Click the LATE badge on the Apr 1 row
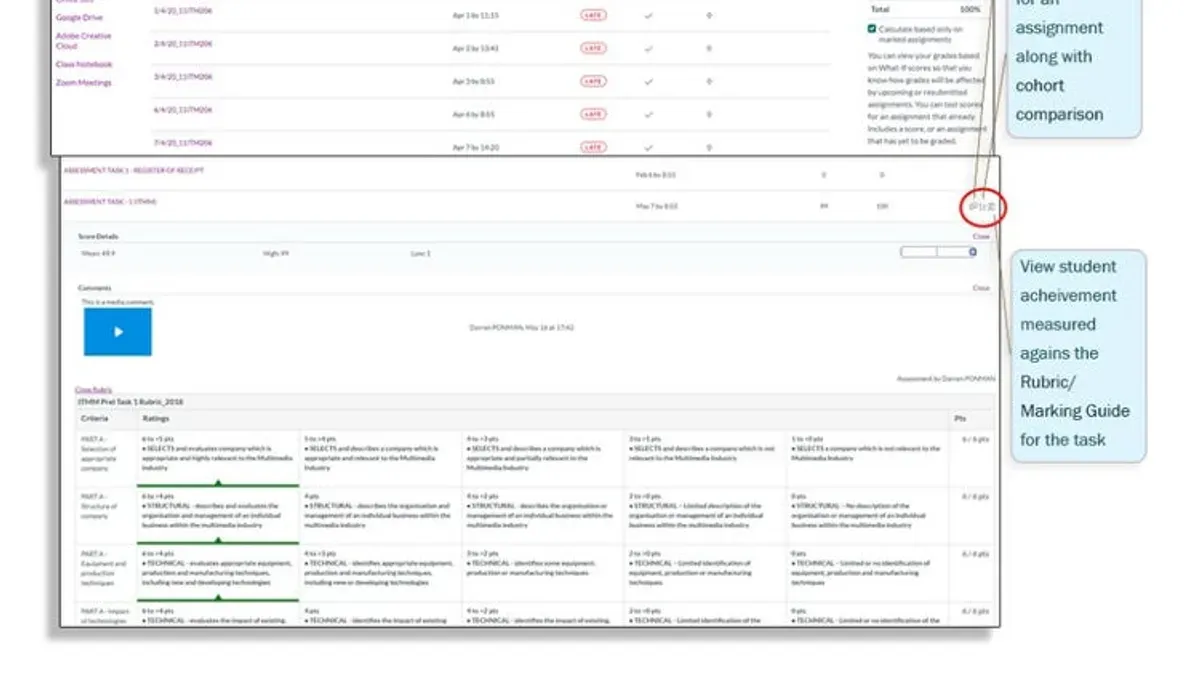The height and width of the screenshot is (675, 1200). pos(593,16)
